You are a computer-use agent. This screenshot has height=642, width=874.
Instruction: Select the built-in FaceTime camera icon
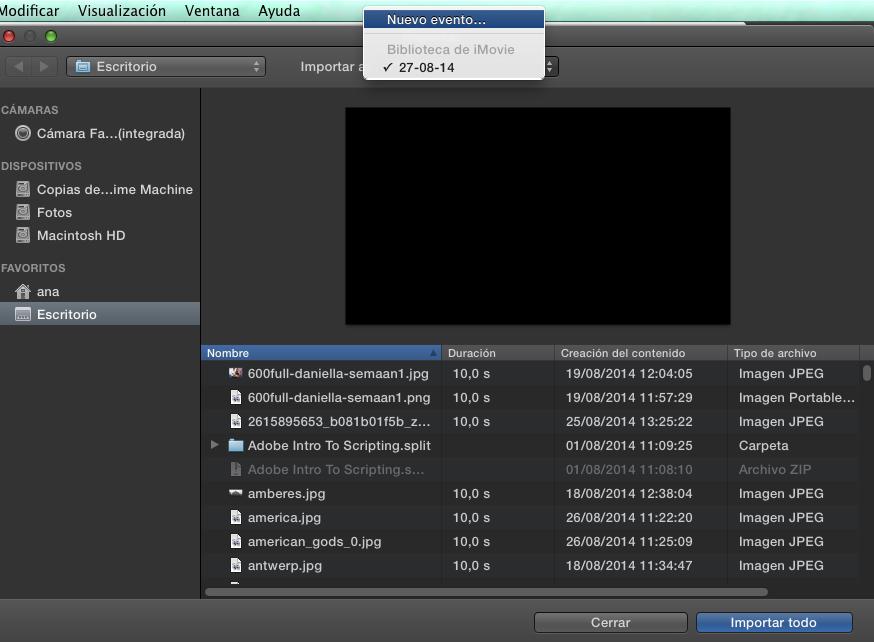(22, 133)
